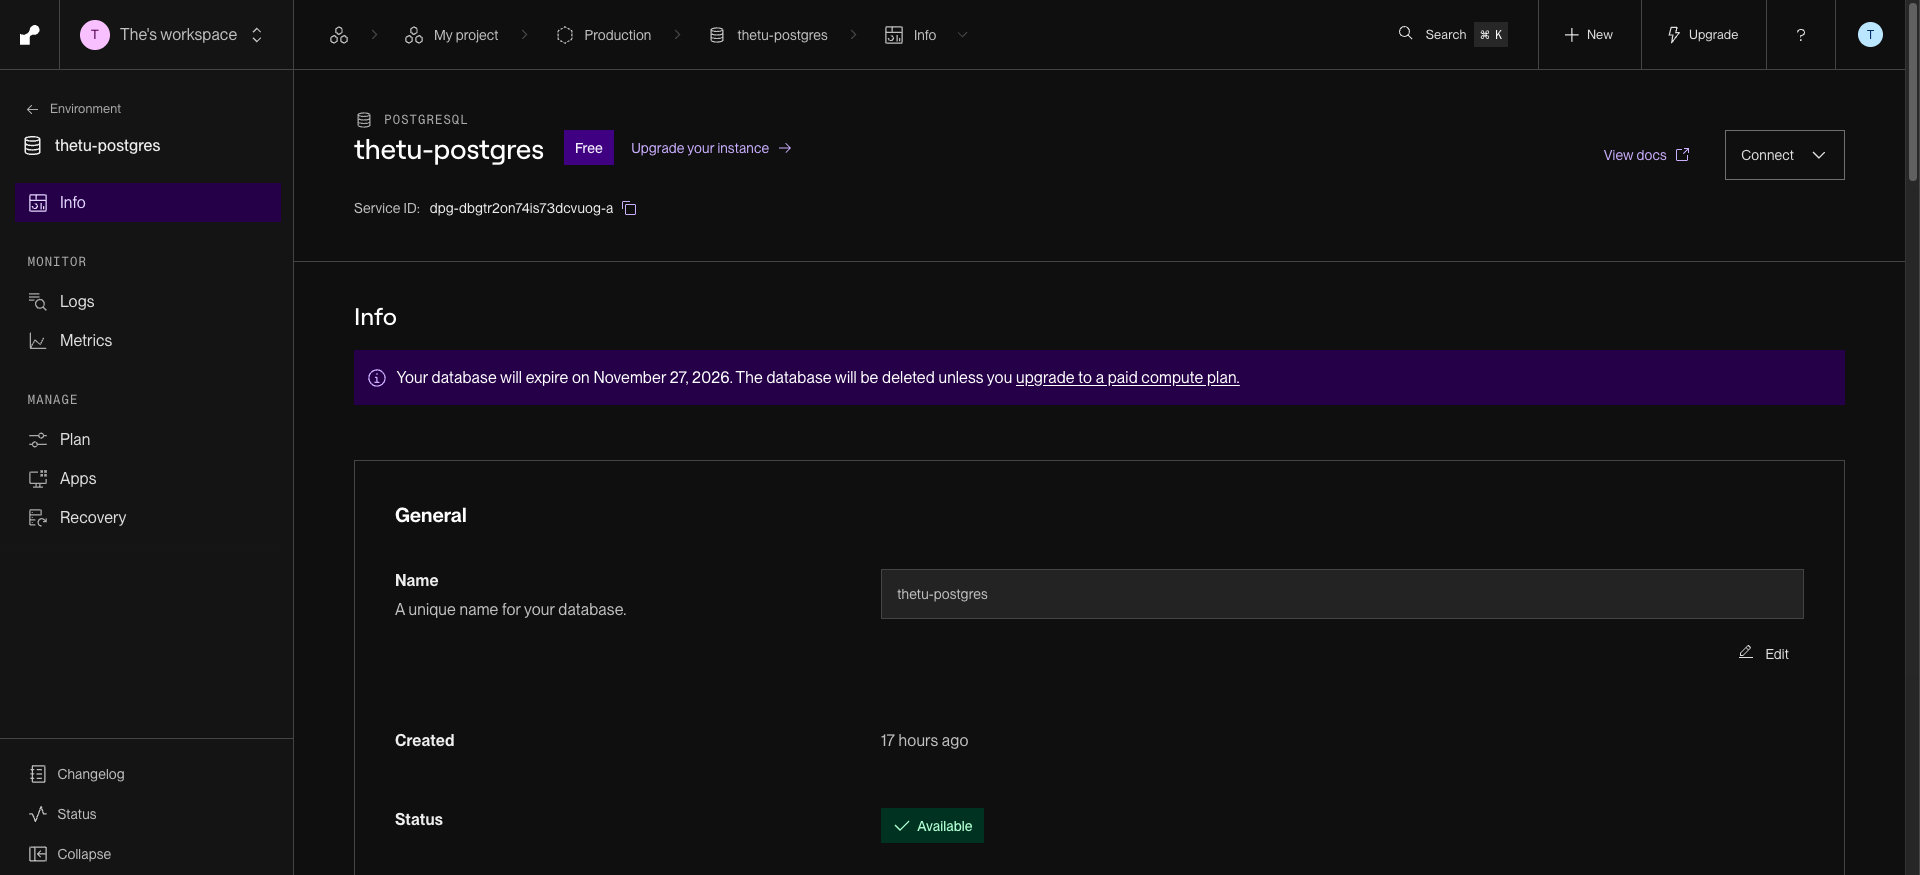Screen dimensions: 1920x875
Task: Click upgrade to a paid compute plan link
Action: 1127,378
